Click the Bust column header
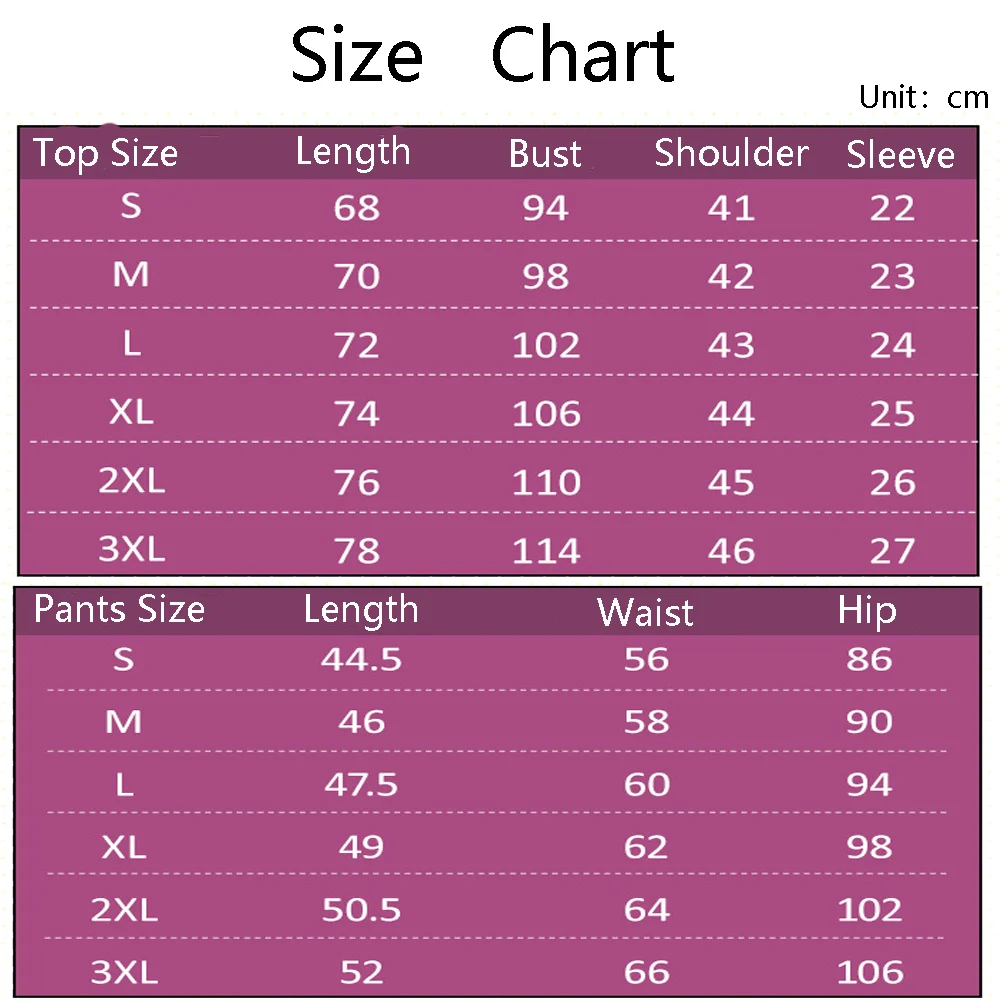Image resolution: width=1000 pixels, height=1000 pixels. tap(545, 154)
